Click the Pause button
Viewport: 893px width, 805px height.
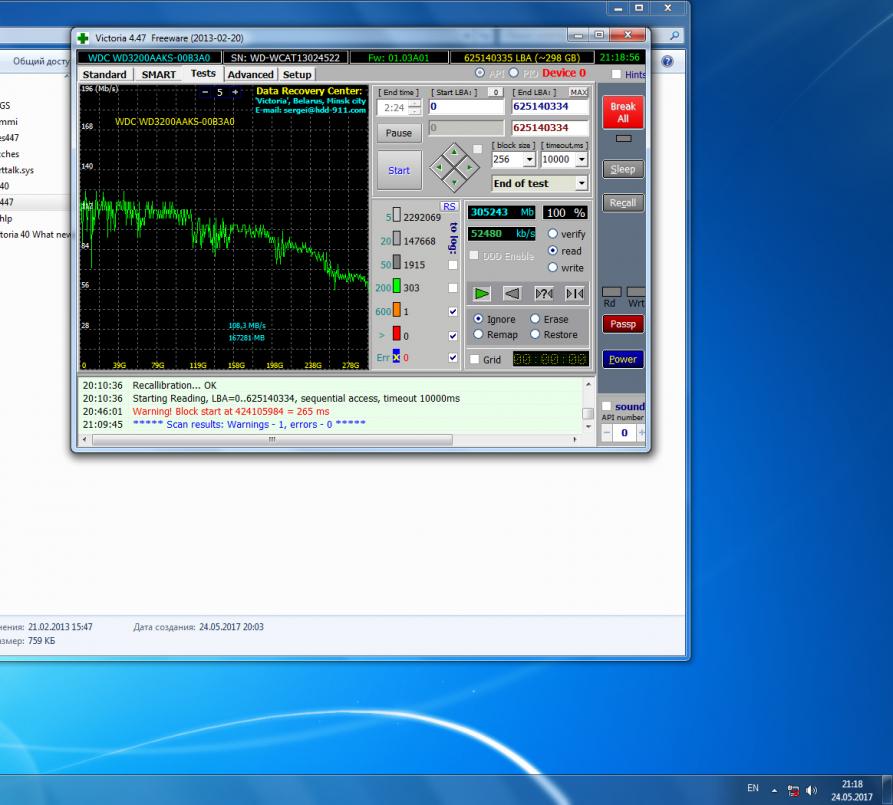click(x=399, y=133)
